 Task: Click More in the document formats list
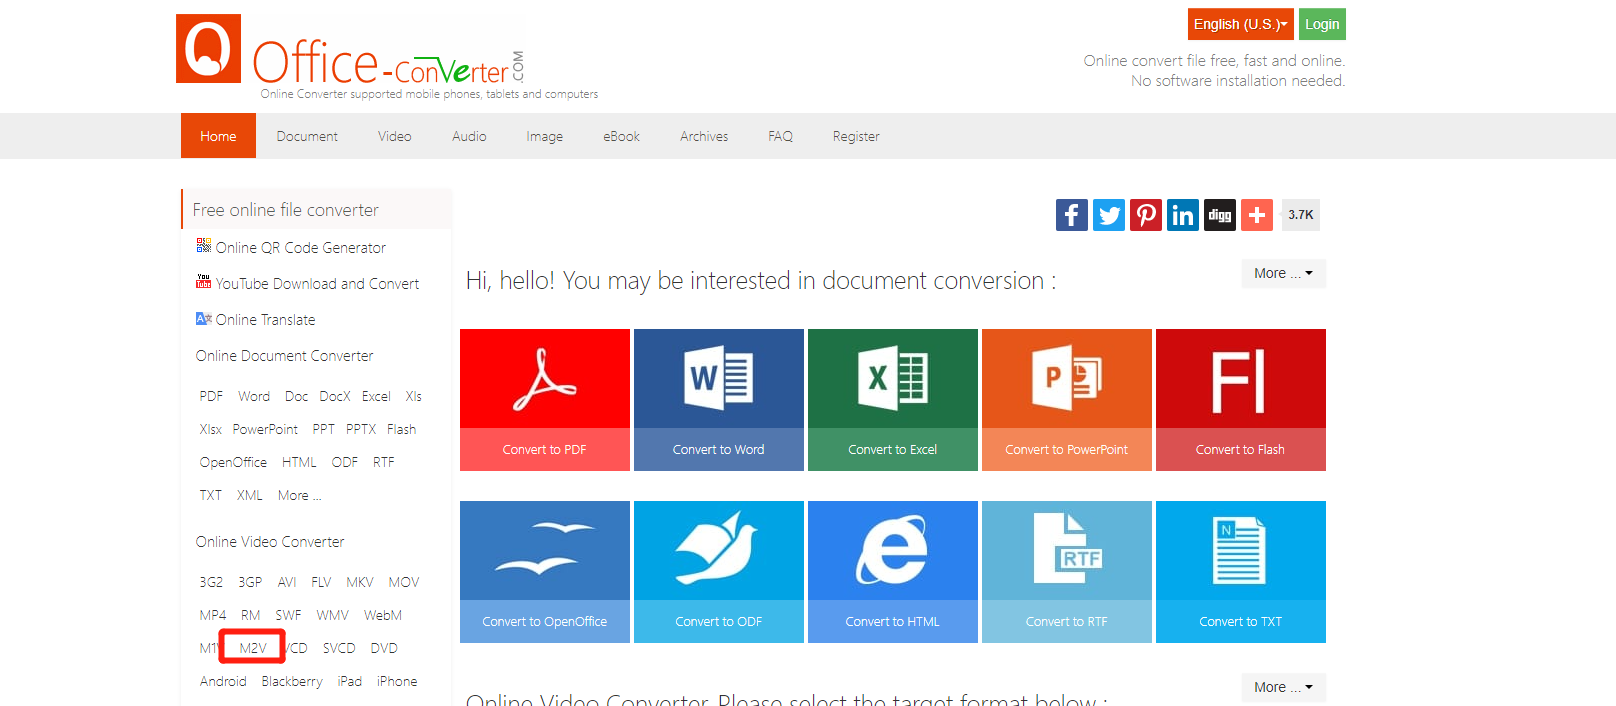coord(299,495)
